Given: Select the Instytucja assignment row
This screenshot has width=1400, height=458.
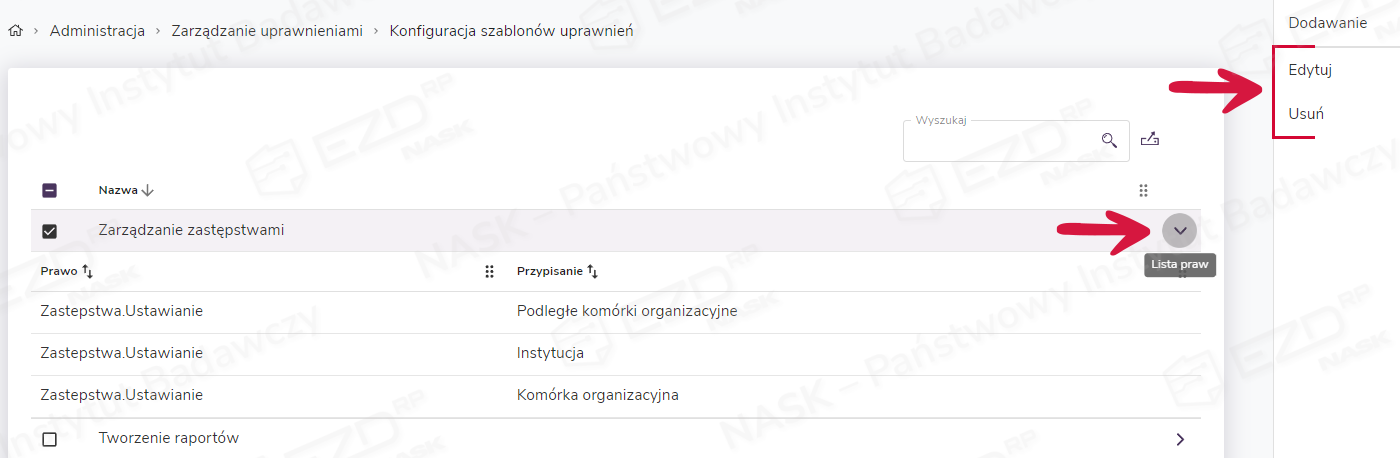Looking at the screenshot, I should 550,353.
